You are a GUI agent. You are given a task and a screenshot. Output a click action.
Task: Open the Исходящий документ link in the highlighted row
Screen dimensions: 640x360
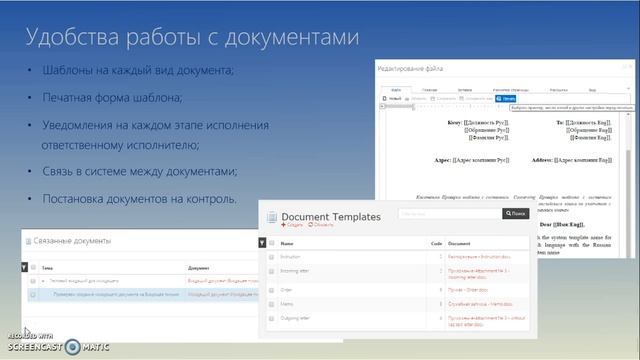tap(223, 294)
